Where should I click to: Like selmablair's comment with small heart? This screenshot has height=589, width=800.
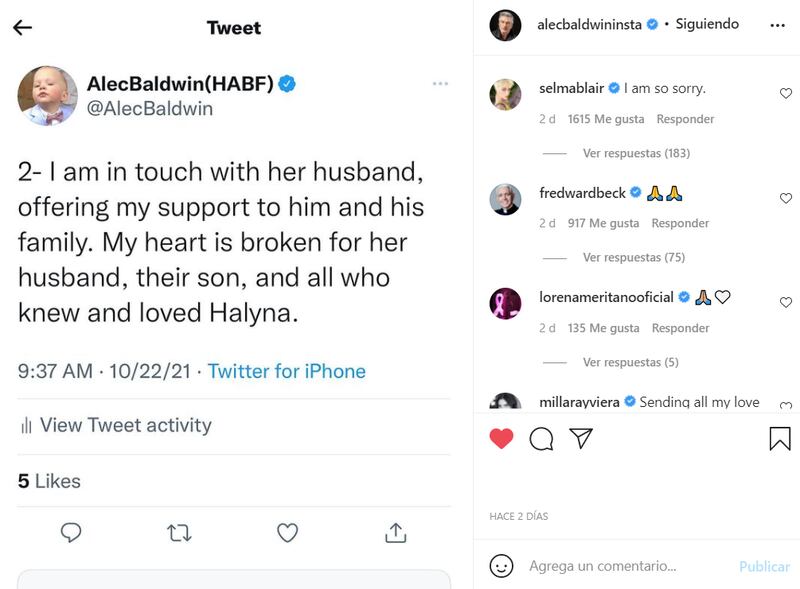coord(785,94)
